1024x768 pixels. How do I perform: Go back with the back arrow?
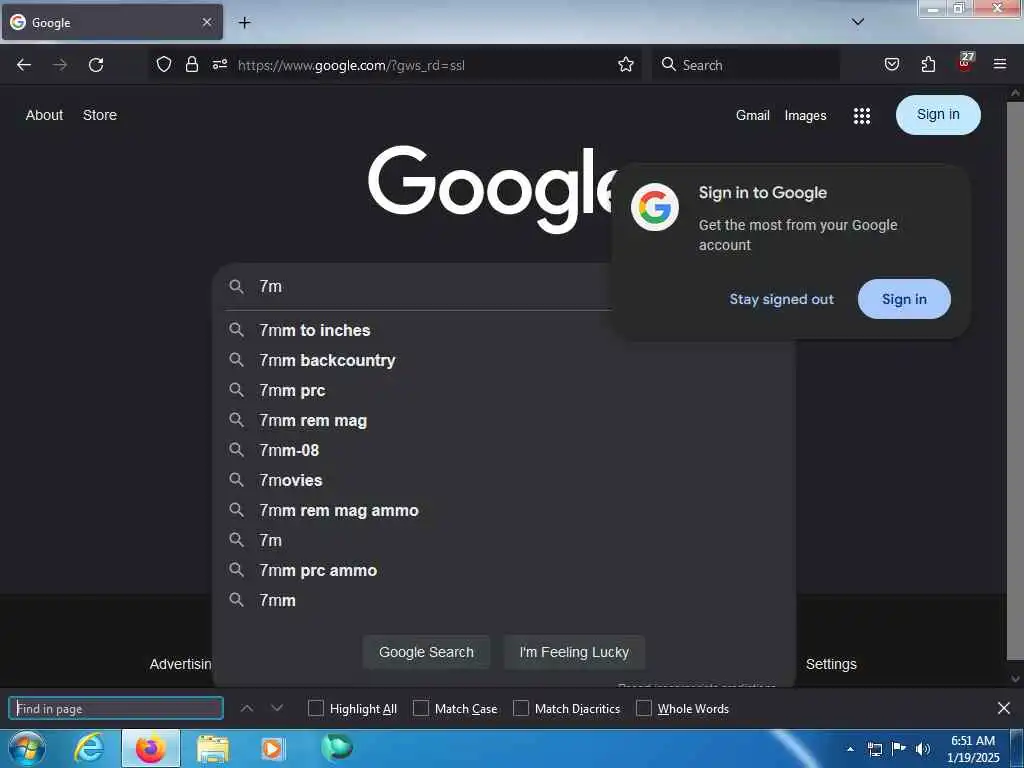24,65
